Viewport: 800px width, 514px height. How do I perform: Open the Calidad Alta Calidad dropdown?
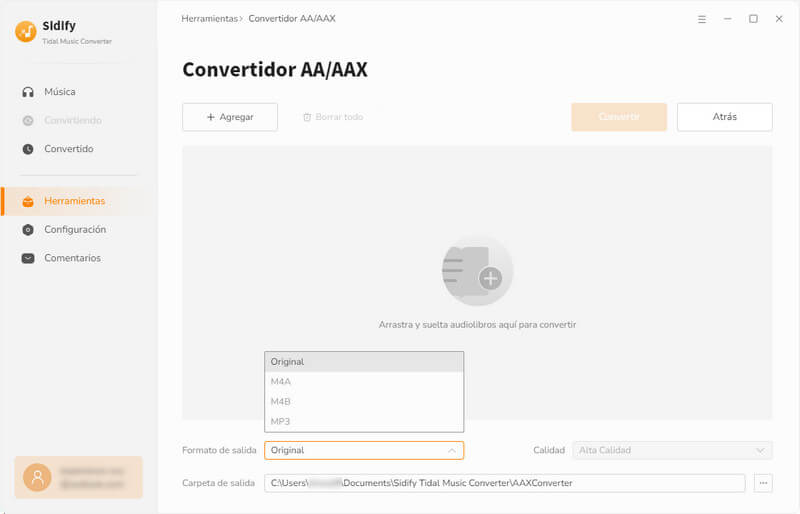tap(672, 451)
